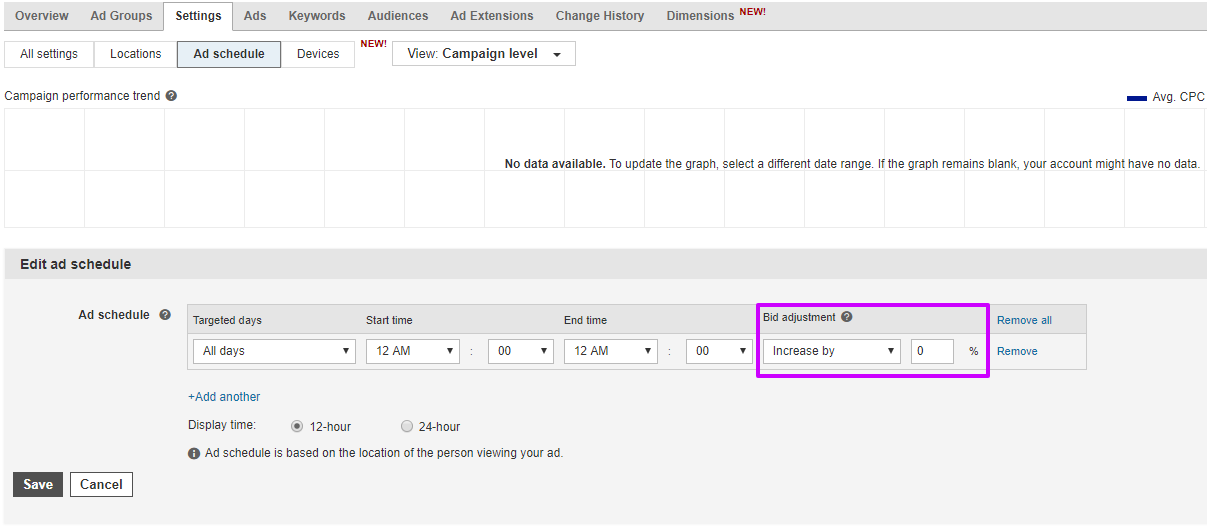Image resolution: width=1207 pixels, height=526 pixels.
Task: Select the Devices sub-tab
Action: pos(318,54)
